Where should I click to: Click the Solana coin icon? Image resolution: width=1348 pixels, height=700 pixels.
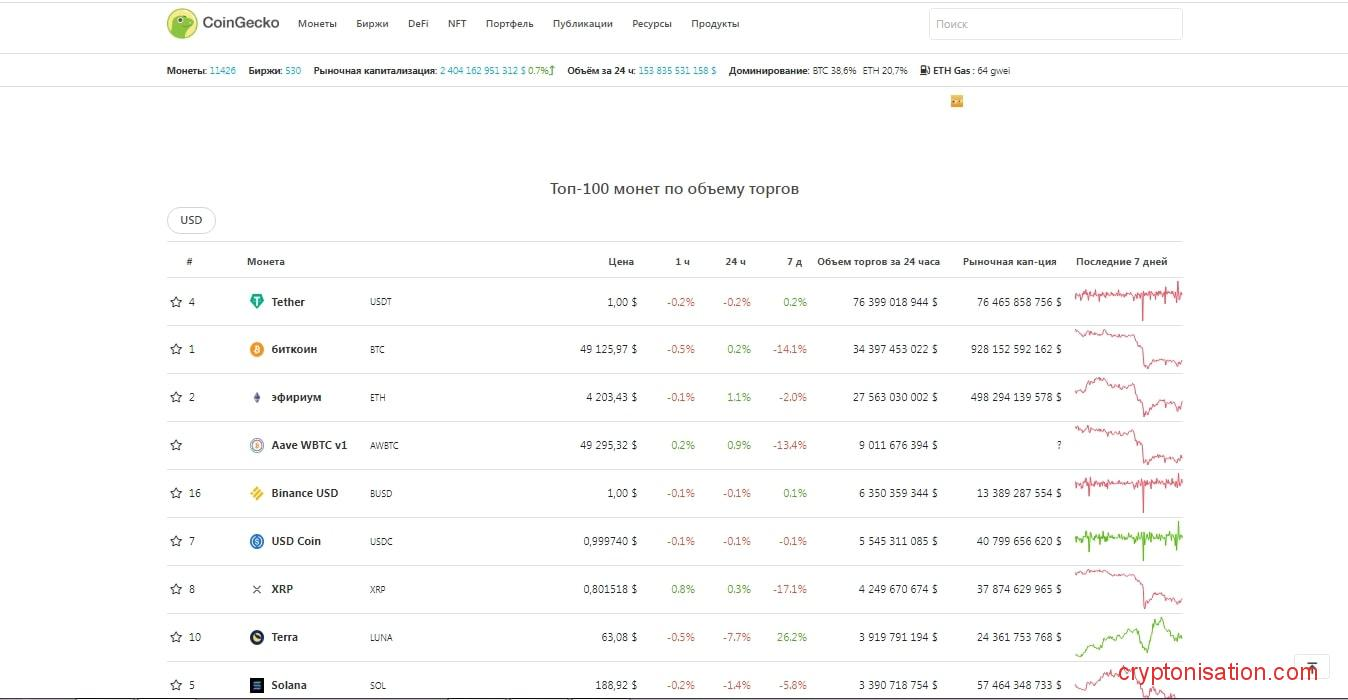coord(257,686)
